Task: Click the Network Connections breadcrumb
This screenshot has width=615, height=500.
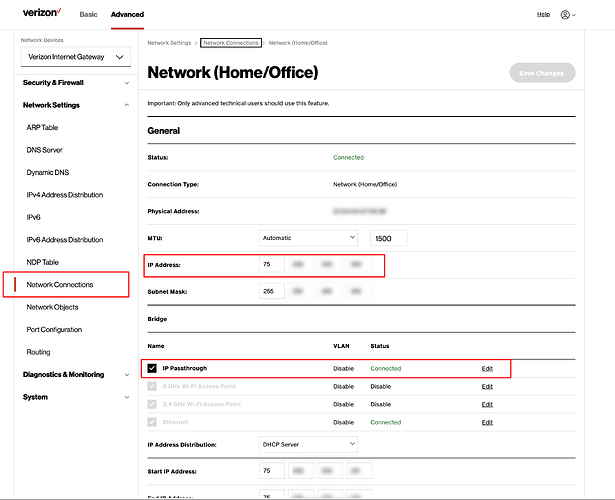Action: point(231,43)
